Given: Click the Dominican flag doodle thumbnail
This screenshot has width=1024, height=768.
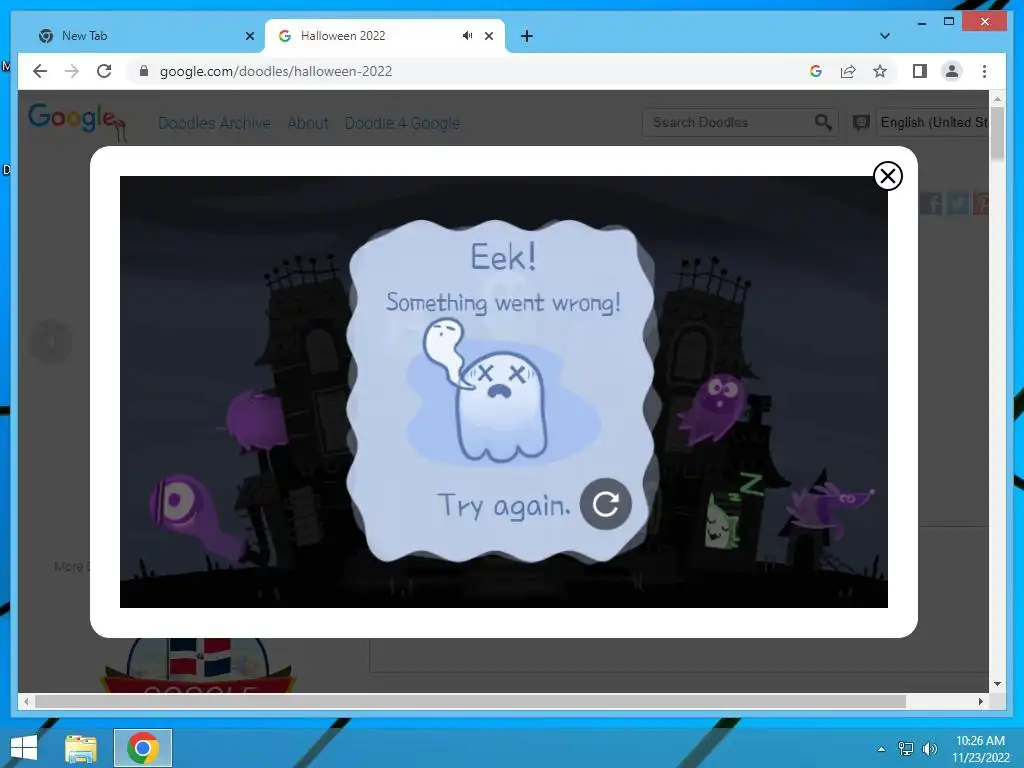Looking at the screenshot, I should tap(199, 665).
